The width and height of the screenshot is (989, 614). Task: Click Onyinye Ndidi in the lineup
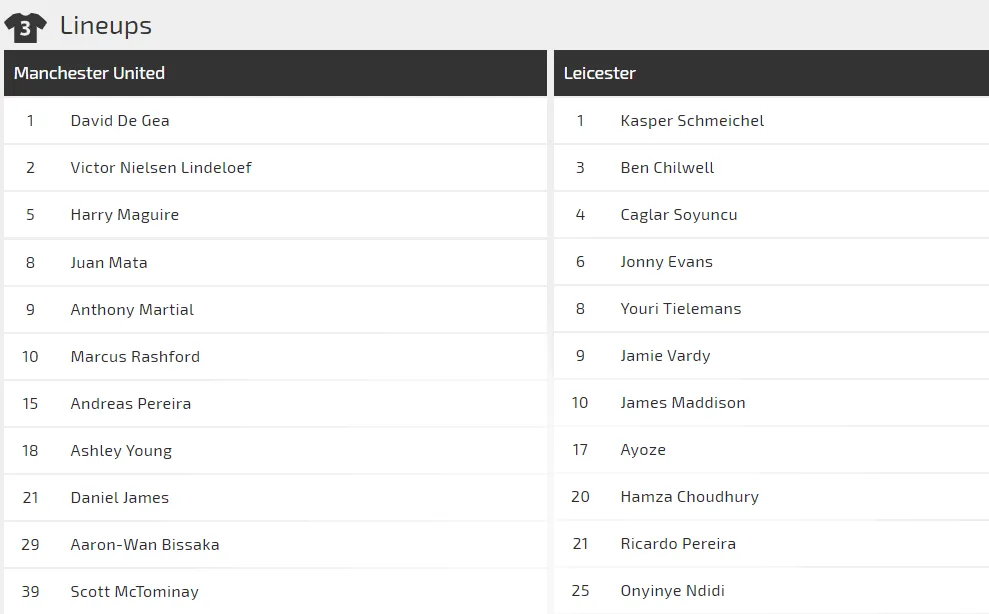672,591
